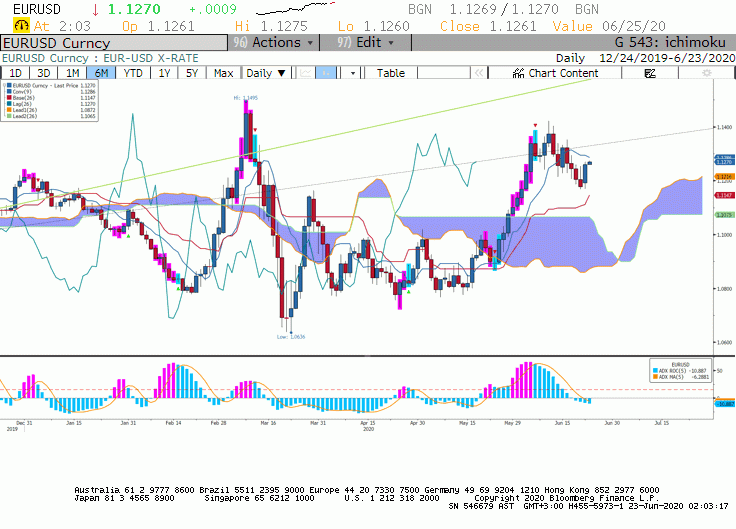
Task: Click the EUR-USD X-RATE description text
Action: pyautogui.click(x=151, y=58)
